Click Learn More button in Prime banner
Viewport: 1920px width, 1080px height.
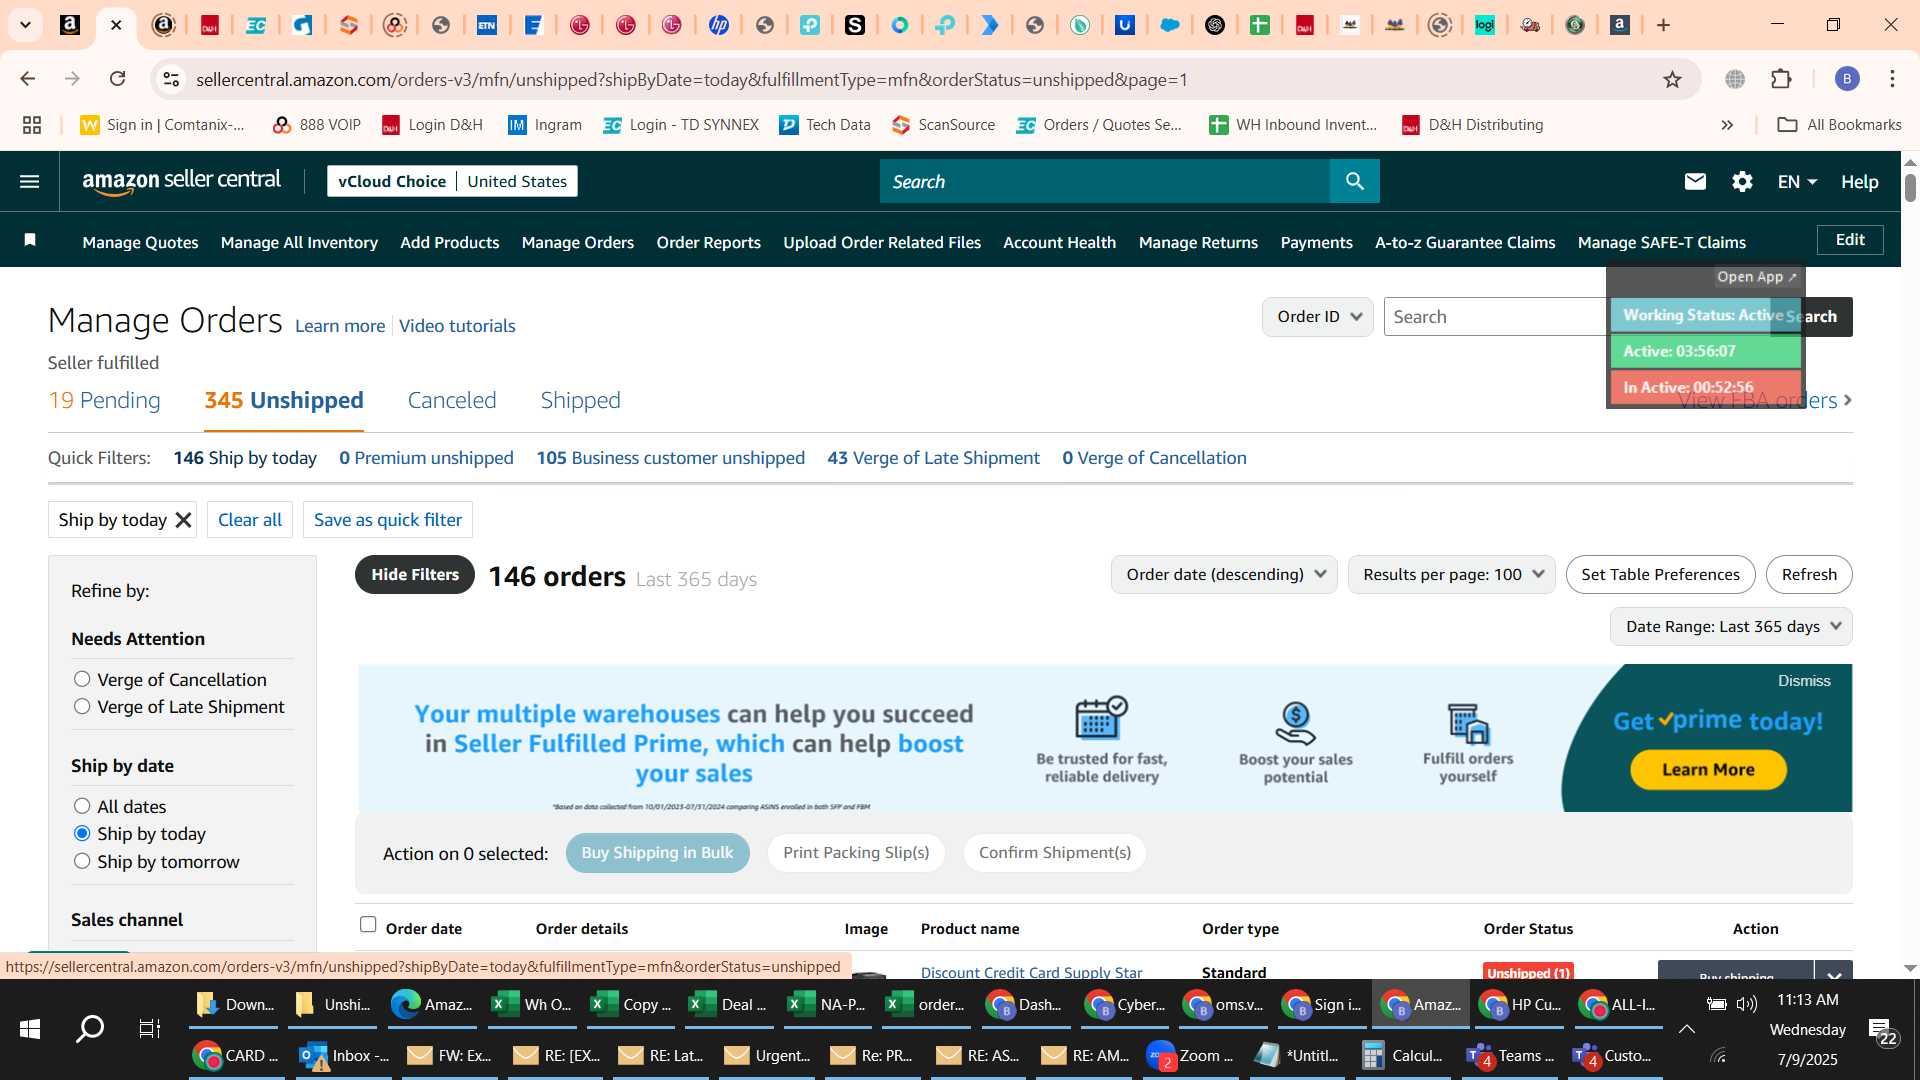[1708, 770]
